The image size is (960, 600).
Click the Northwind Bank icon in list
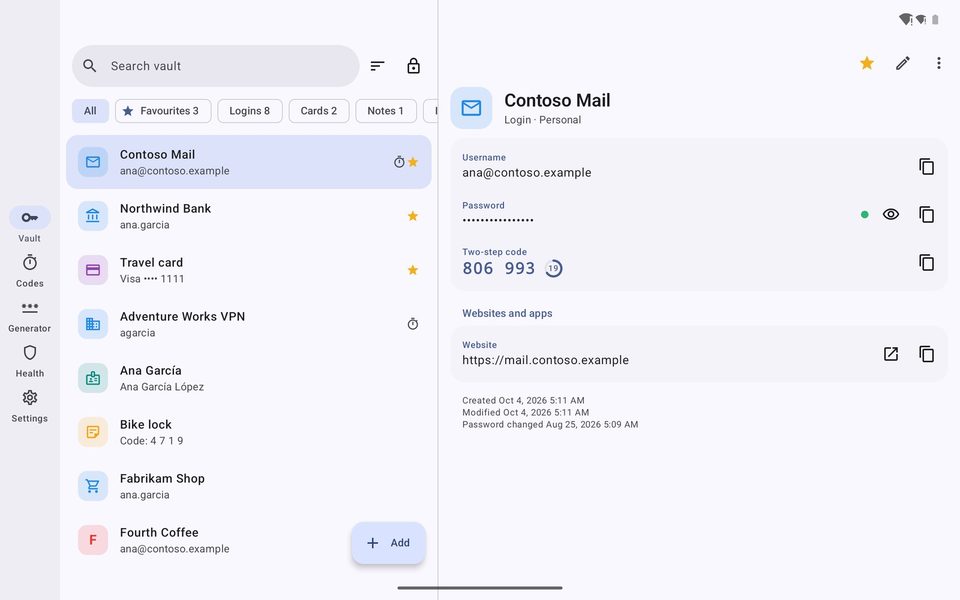(x=92, y=216)
